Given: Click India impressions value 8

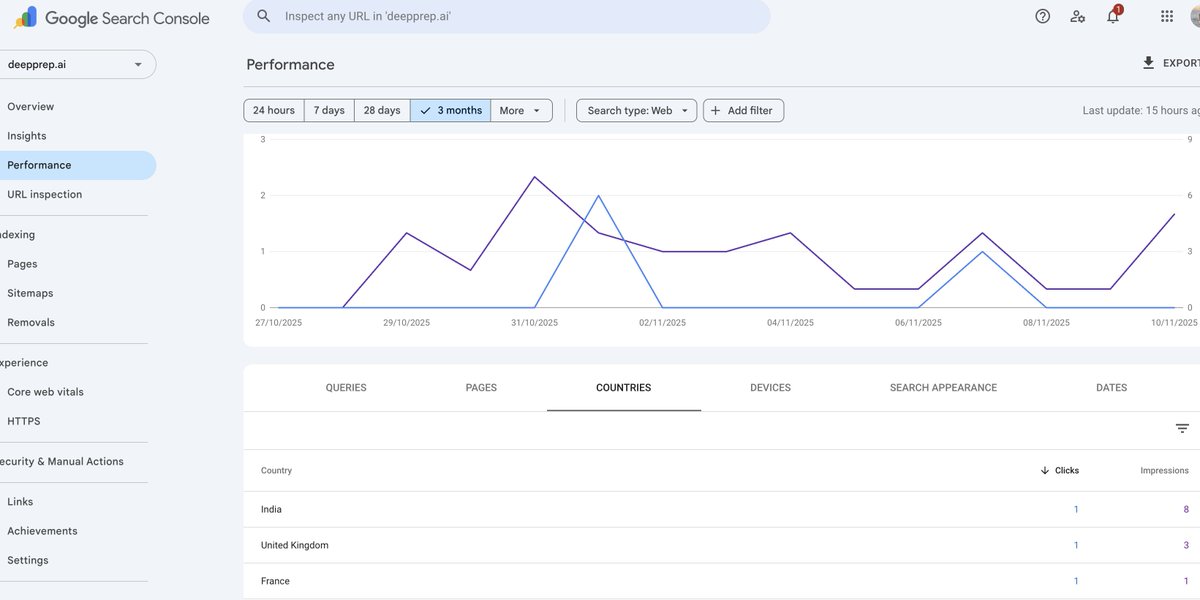Looking at the screenshot, I should tap(1186, 510).
